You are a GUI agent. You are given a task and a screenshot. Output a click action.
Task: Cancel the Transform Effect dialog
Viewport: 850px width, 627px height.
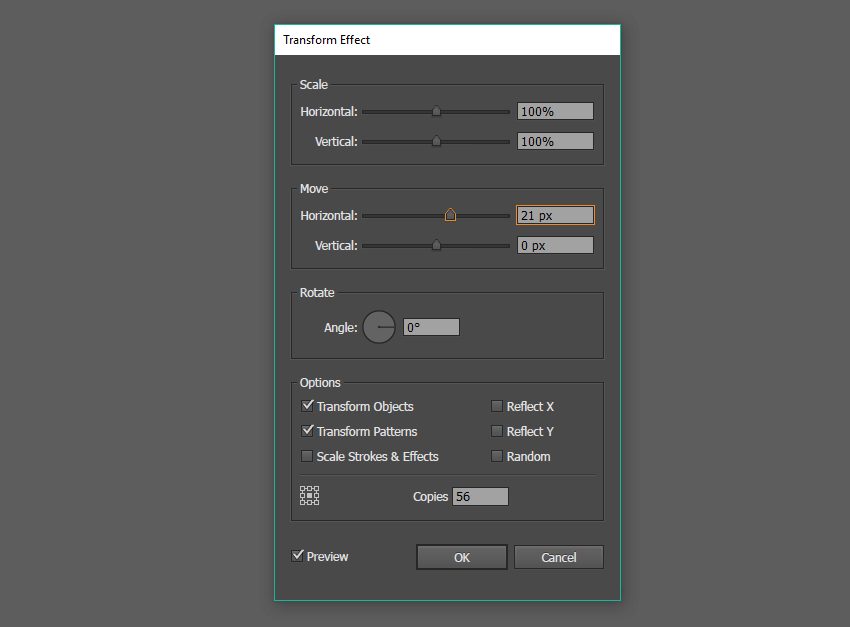click(559, 557)
